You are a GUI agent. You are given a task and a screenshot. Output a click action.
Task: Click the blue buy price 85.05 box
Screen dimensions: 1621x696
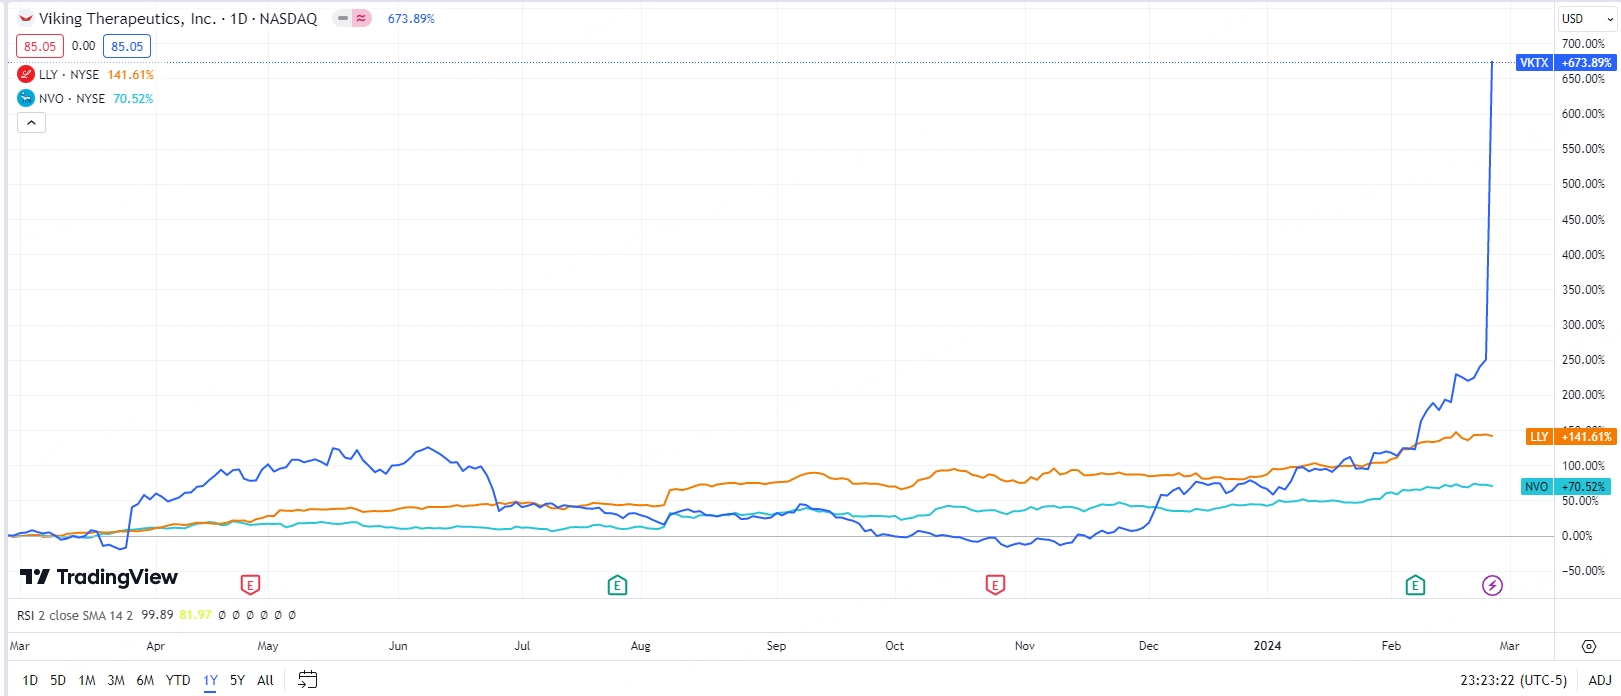[127, 46]
